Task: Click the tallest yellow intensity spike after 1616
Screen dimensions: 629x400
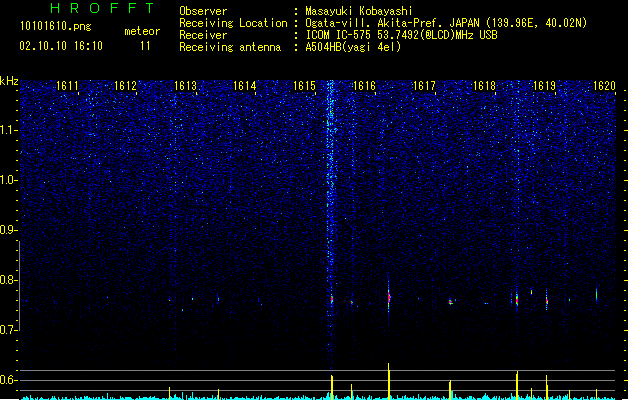Action: [x=389, y=381]
